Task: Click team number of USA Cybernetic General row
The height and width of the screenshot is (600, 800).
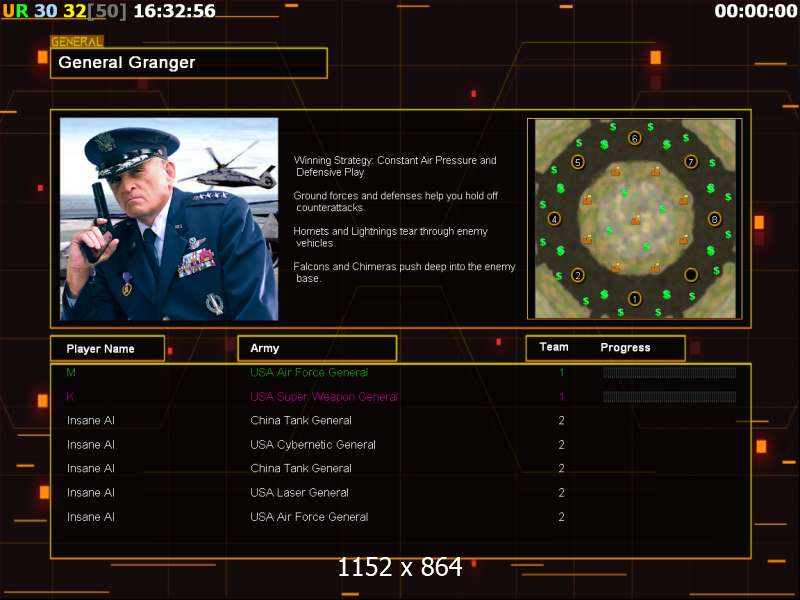Action: pyautogui.click(x=561, y=444)
